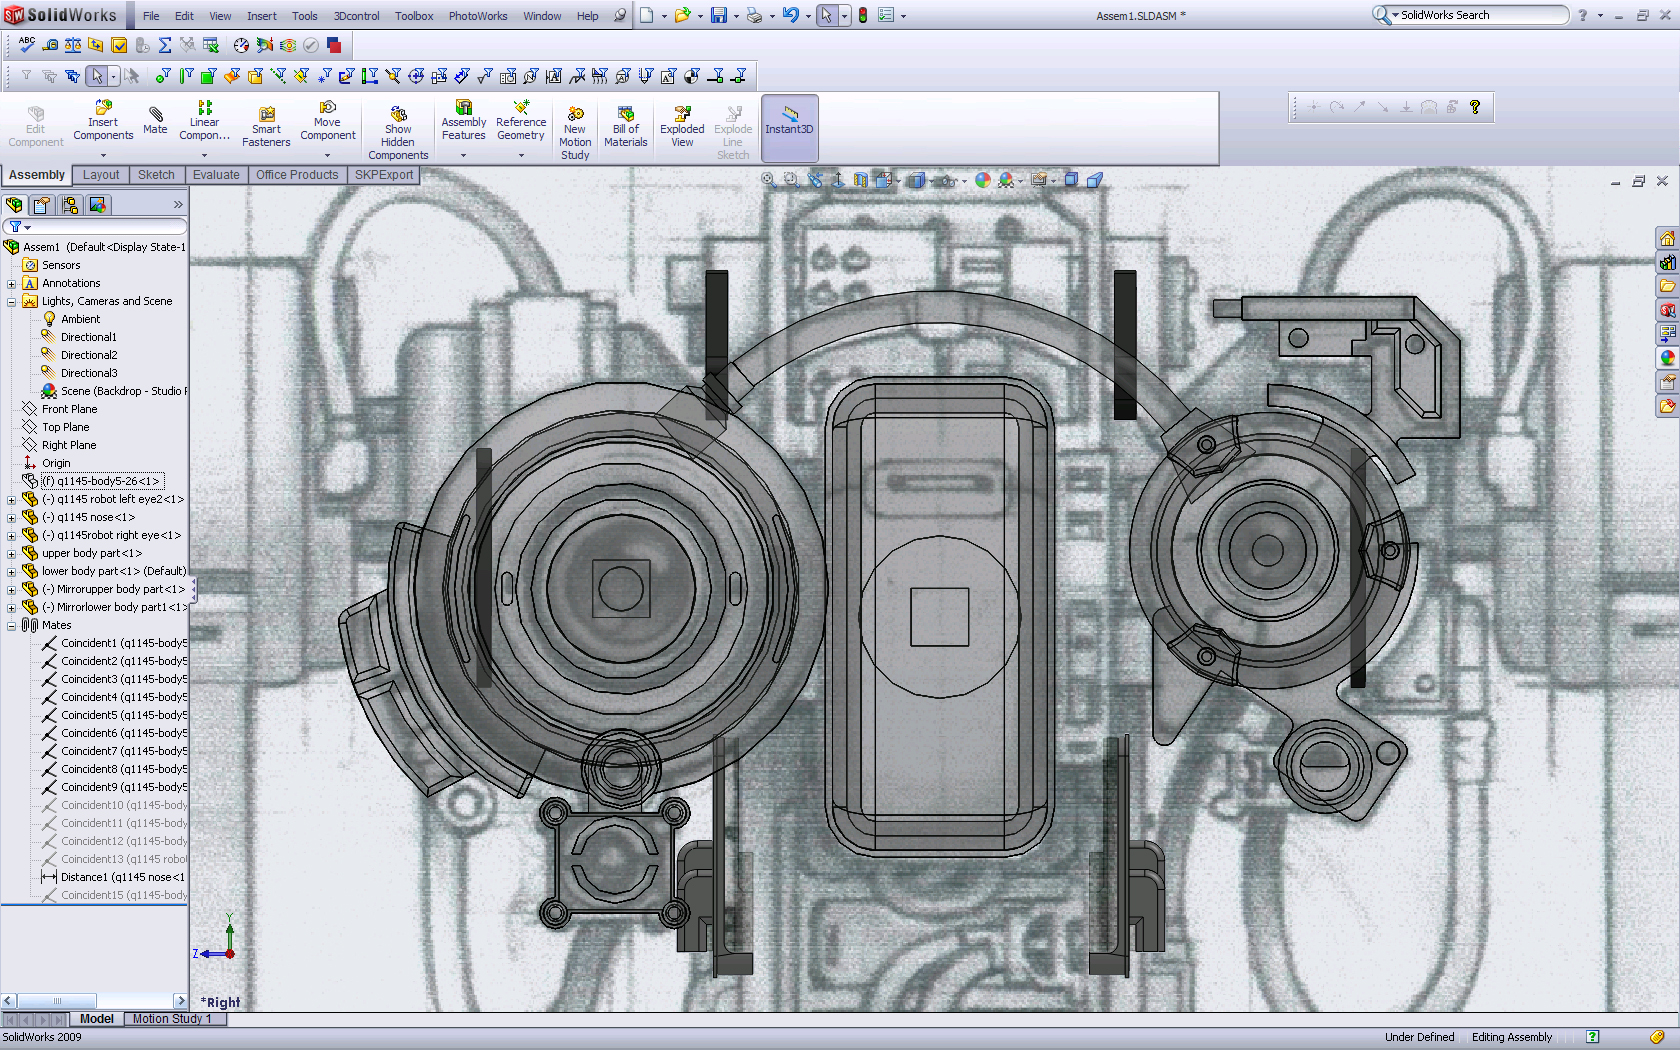The height and width of the screenshot is (1050, 1680).
Task: Click Zoom to Area icon
Action: (x=791, y=180)
